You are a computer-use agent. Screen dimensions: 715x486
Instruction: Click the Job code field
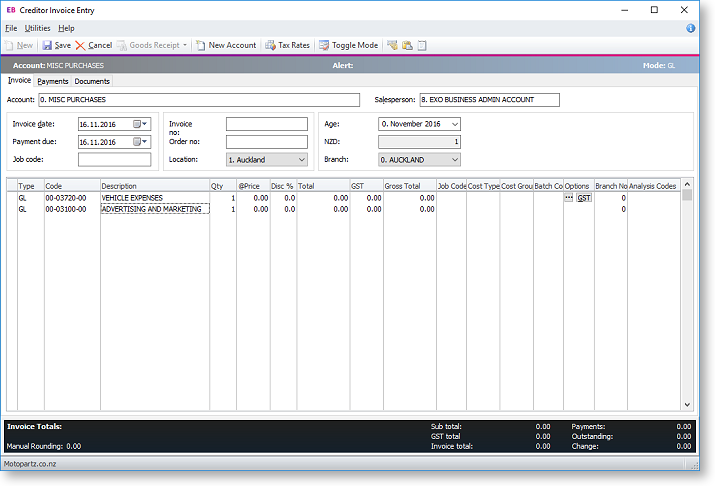(114, 160)
